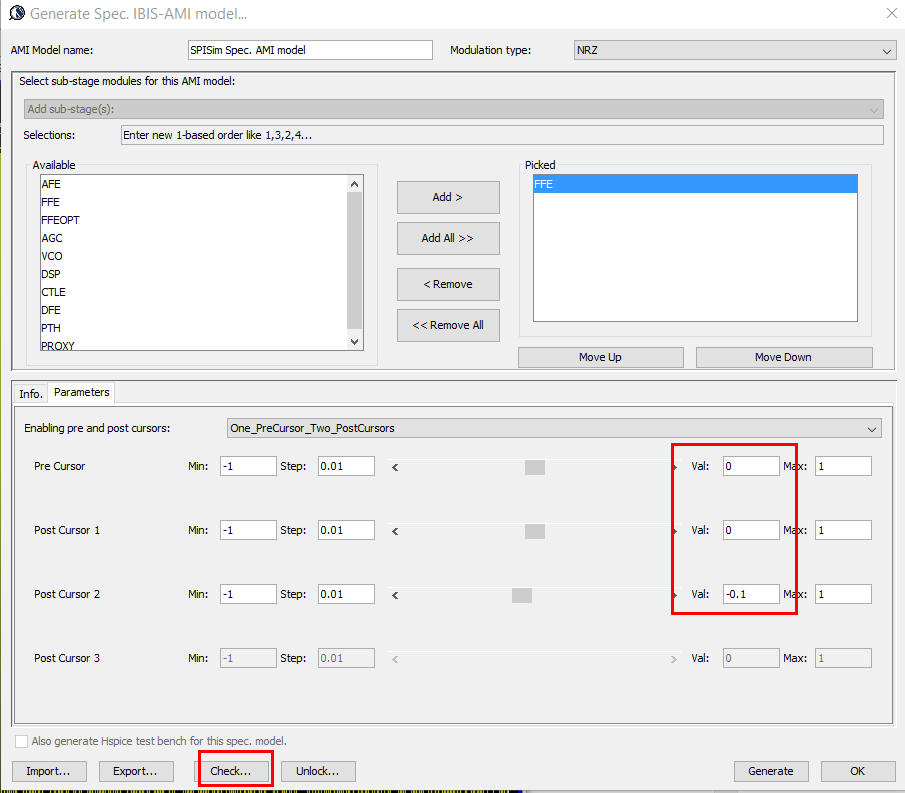Click the Pre Cursor slider thumb
The width and height of the screenshot is (905, 793).
tap(534, 467)
